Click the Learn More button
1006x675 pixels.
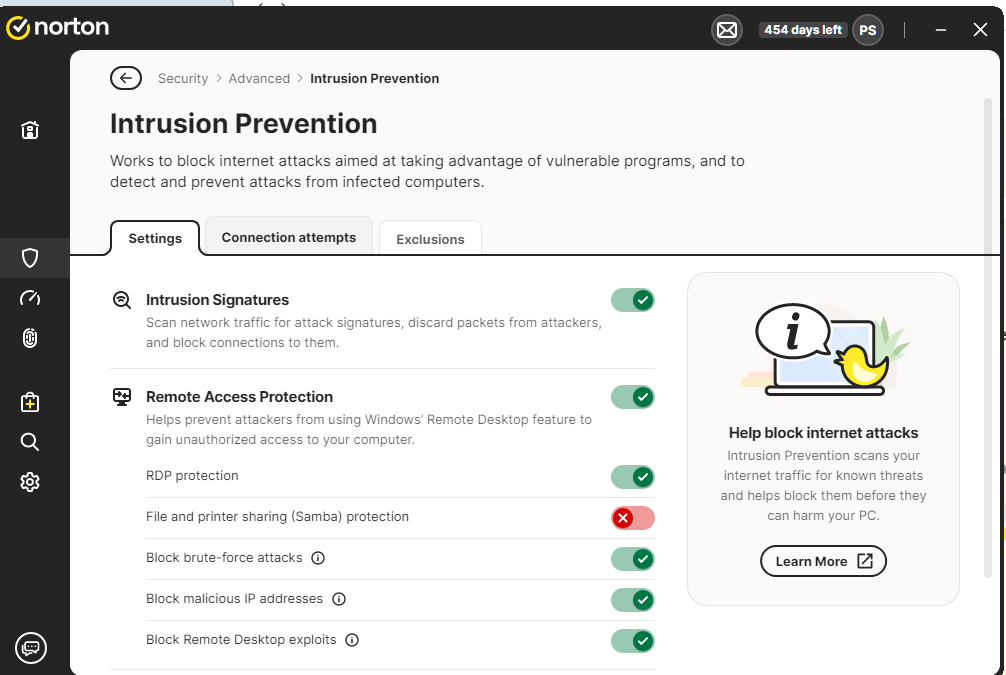coord(823,561)
